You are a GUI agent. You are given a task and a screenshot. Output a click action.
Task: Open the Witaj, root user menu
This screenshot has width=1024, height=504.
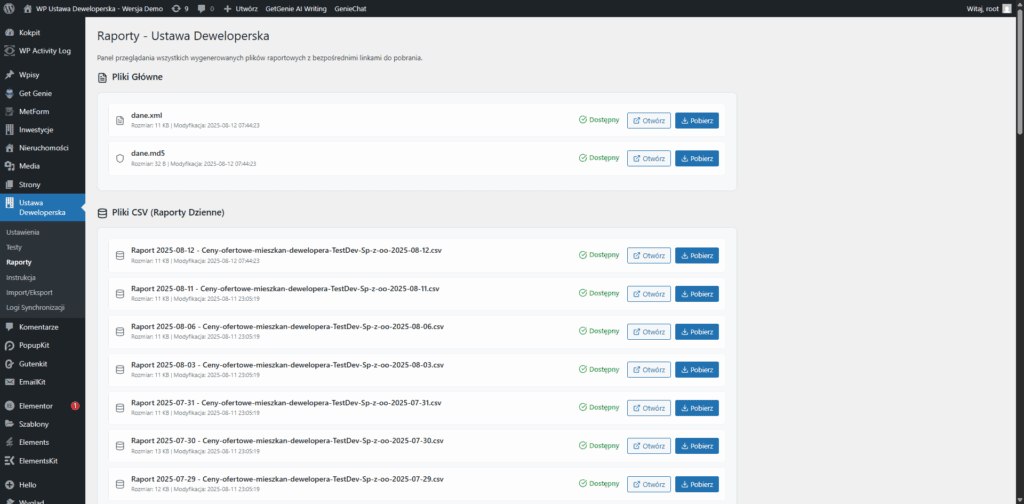tap(989, 8)
